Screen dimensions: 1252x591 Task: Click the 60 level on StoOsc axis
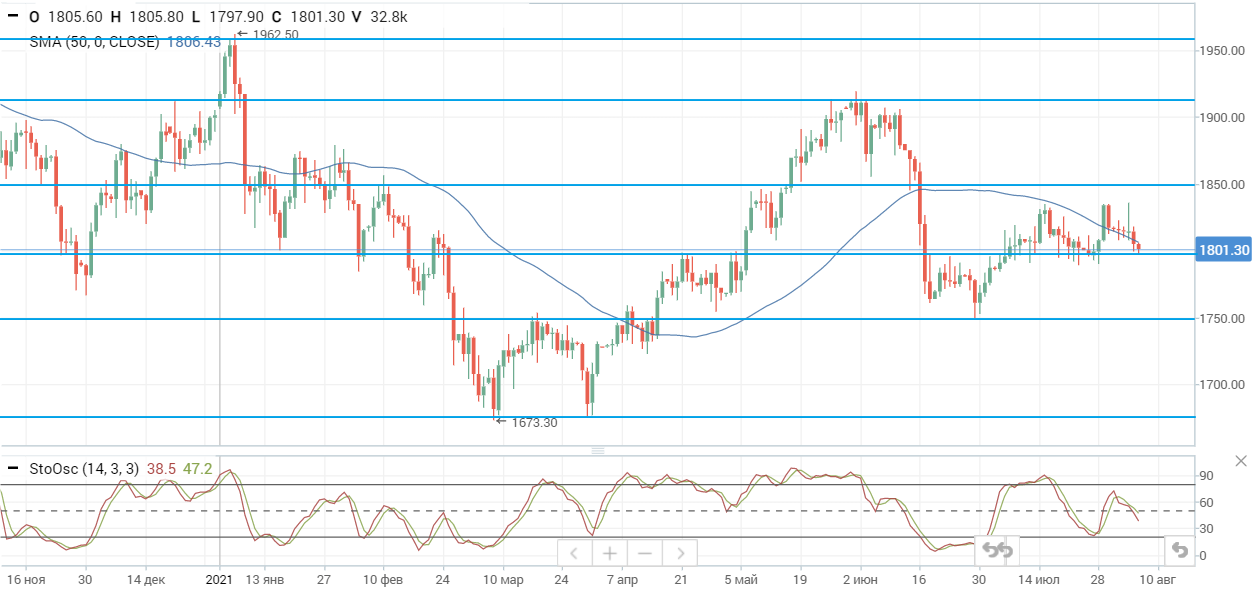click(x=1207, y=503)
